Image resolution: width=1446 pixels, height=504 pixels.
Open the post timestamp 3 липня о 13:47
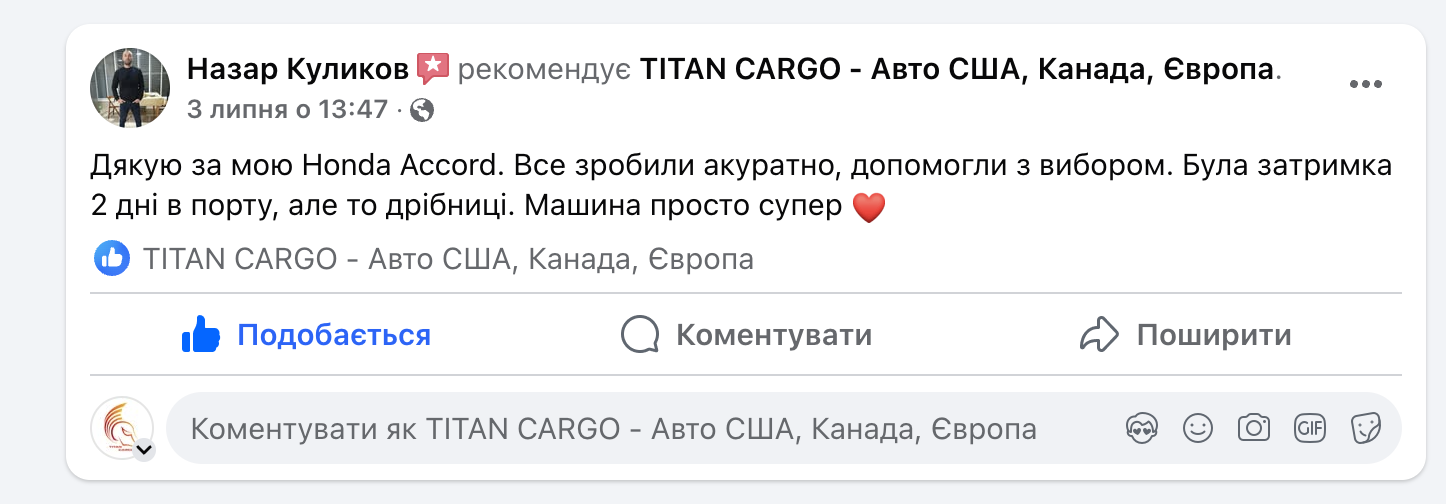point(286,110)
